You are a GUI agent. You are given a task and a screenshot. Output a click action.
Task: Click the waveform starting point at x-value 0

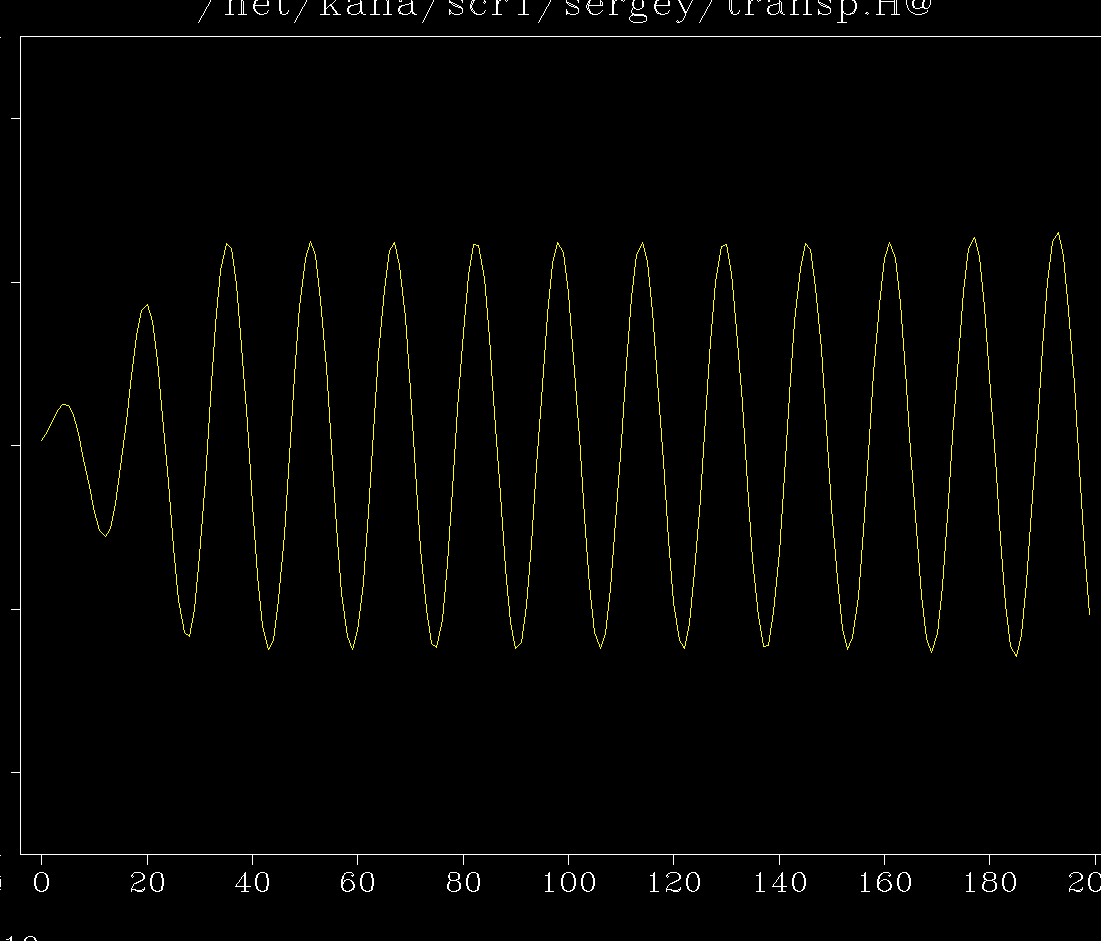[42, 440]
